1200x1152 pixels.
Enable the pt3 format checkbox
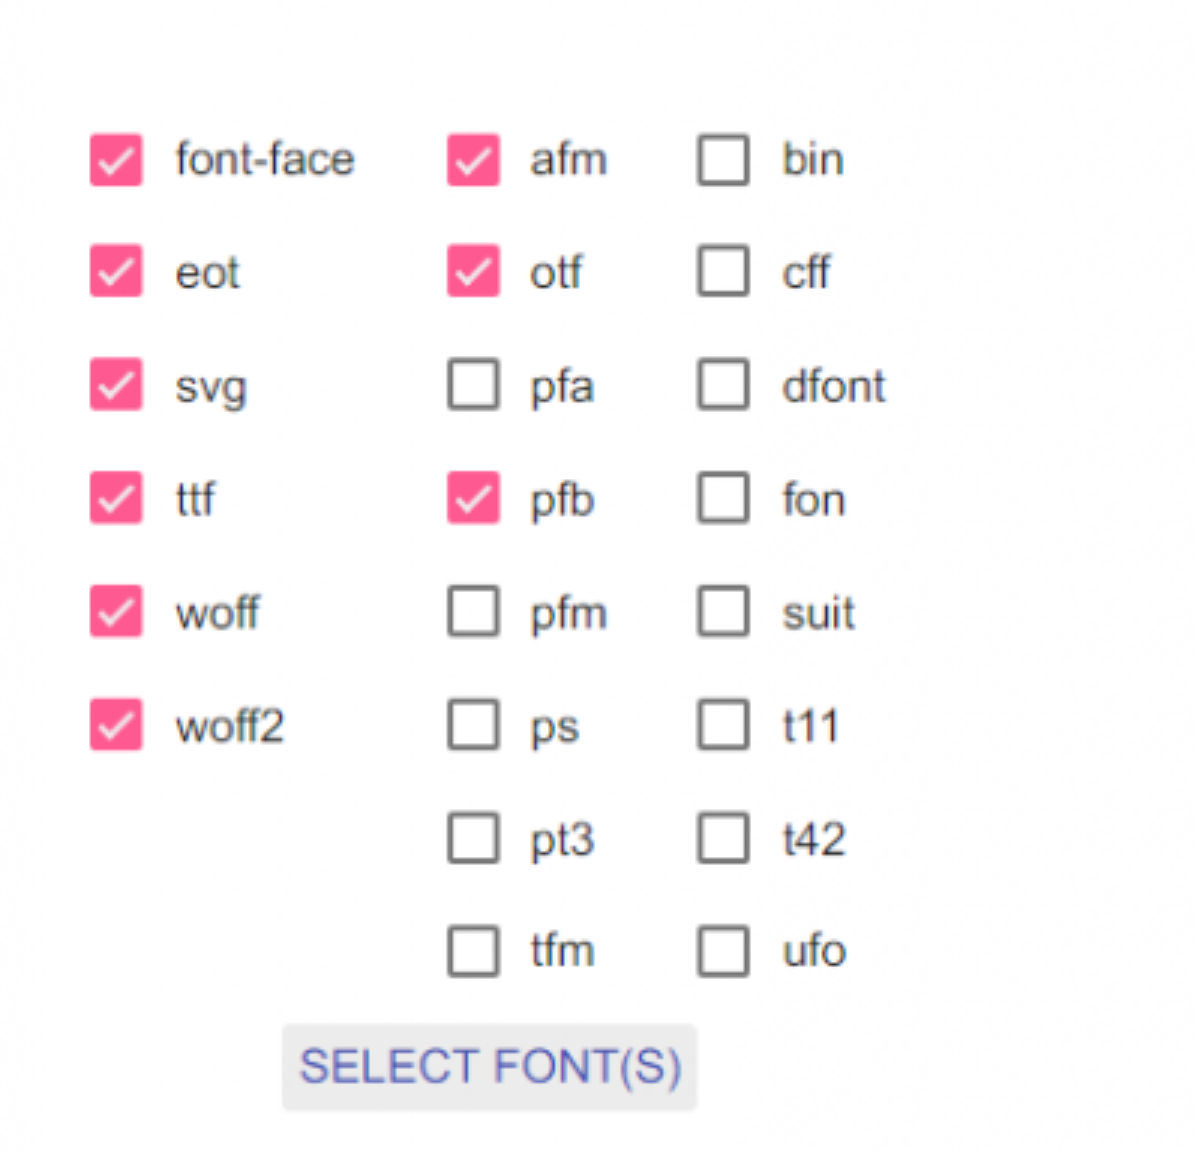click(473, 838)
